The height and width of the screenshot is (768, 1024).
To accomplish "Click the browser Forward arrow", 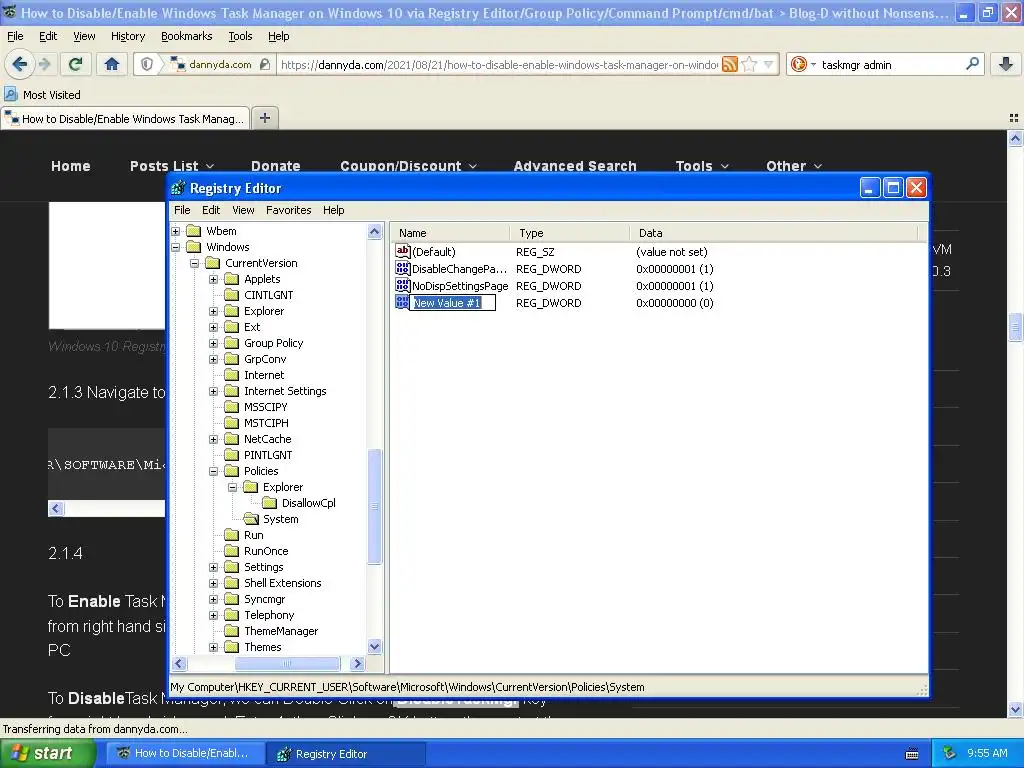I will [45, 64].
